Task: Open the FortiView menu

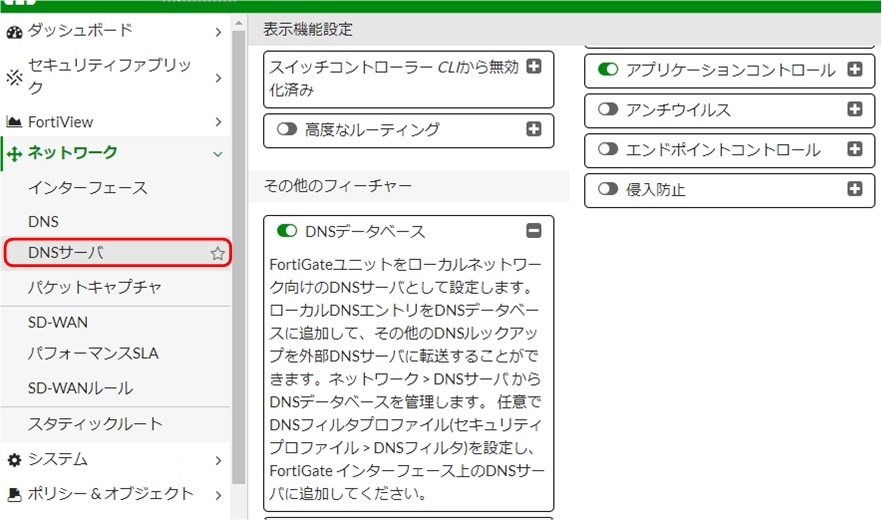Action: 115,122
